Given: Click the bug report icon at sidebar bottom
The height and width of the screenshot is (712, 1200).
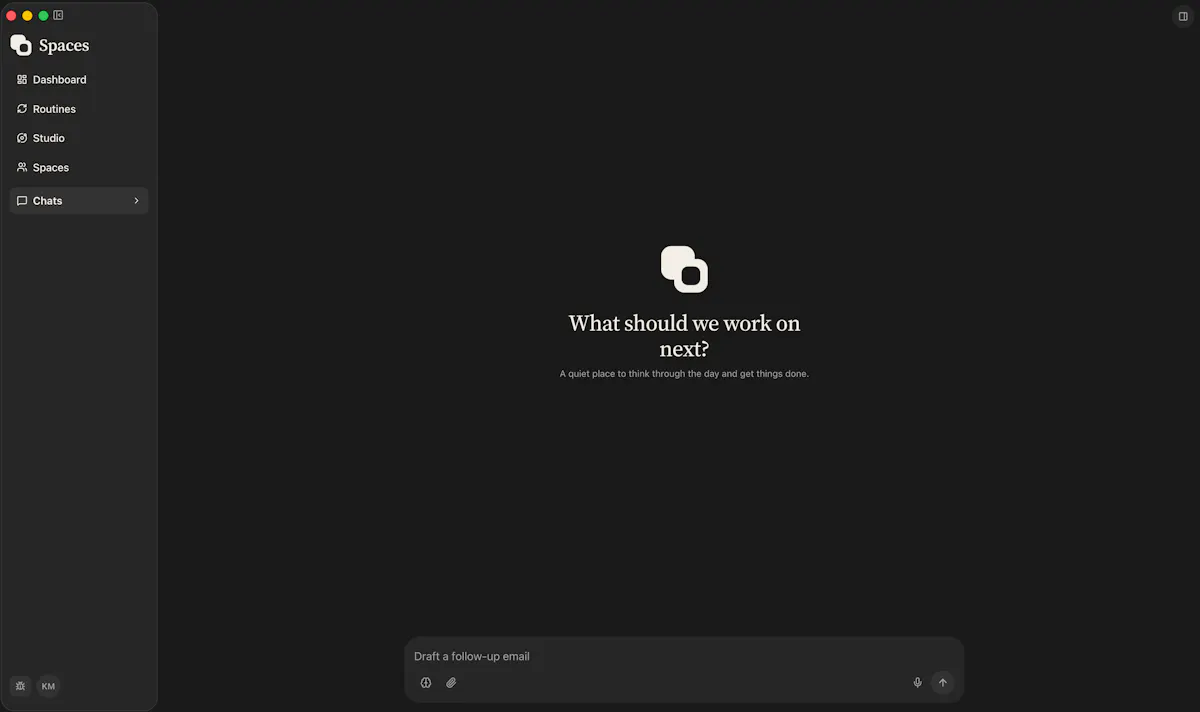Looking at the screenshot, I should pos(20,686).
